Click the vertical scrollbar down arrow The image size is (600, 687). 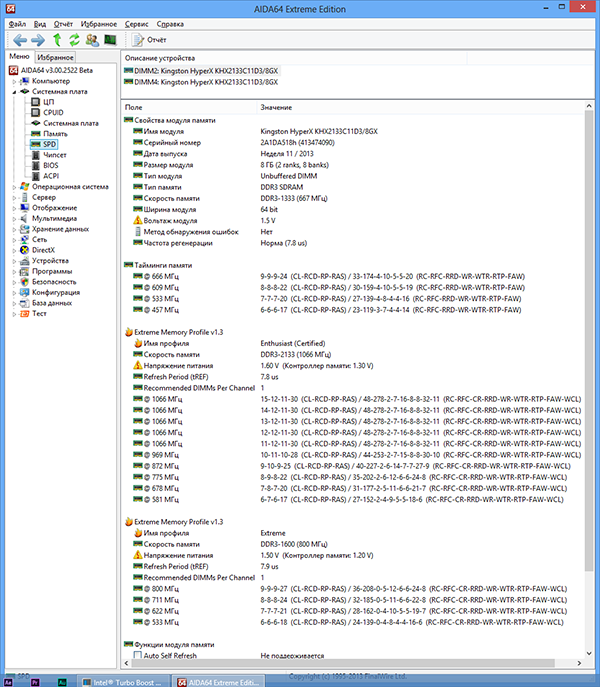[589, 653]
